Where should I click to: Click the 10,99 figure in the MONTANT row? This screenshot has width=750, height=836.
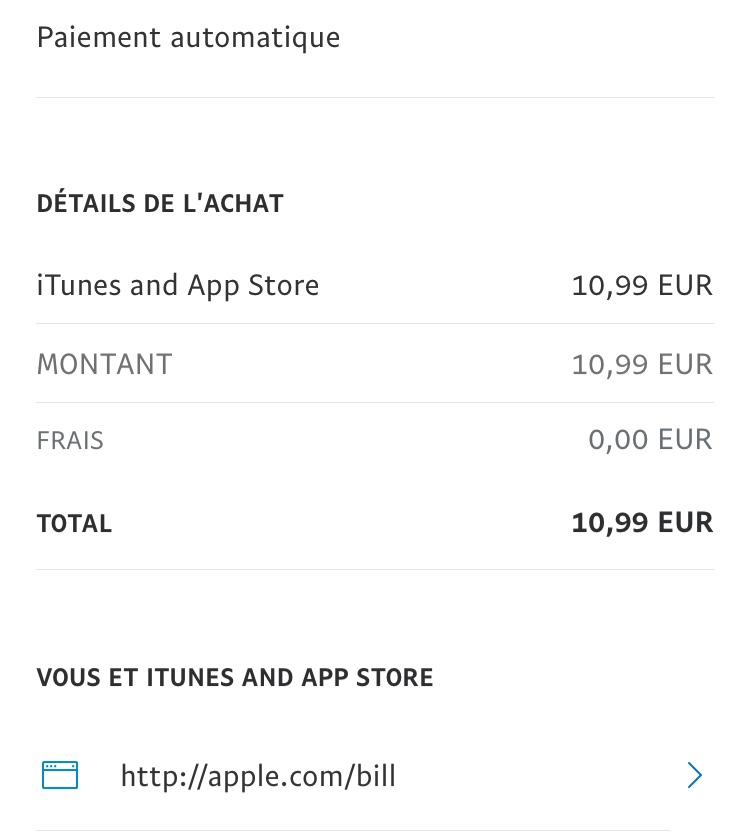pos(610,364)
